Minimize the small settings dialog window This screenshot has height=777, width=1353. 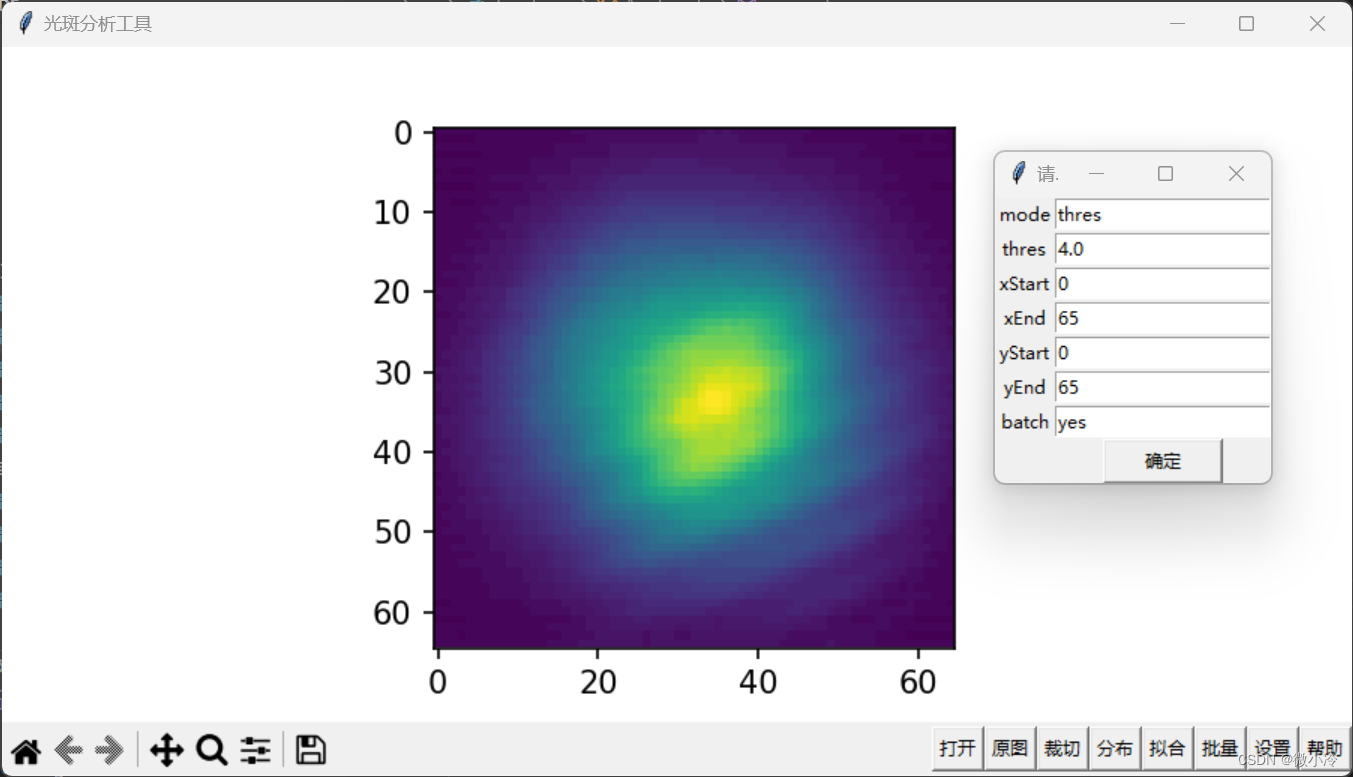pyautogui.click(x=1096, y=174)
